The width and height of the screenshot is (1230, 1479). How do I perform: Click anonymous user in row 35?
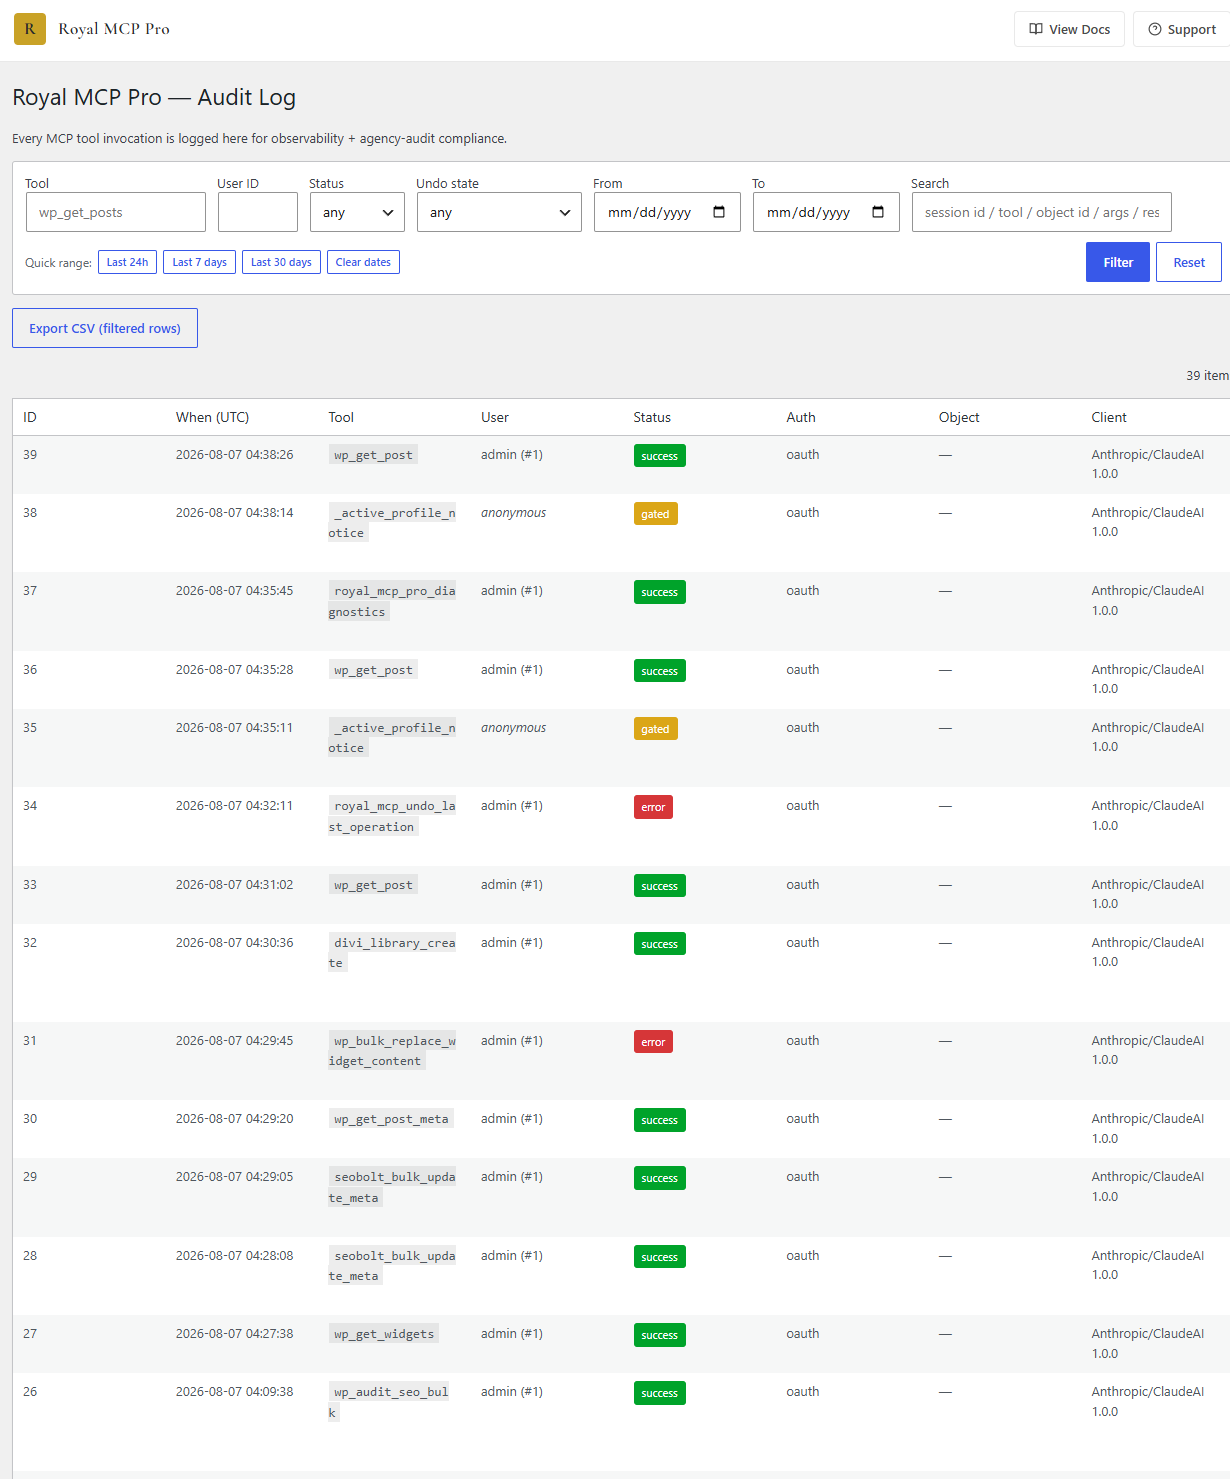pyautogui.click(x=513, y=728)
